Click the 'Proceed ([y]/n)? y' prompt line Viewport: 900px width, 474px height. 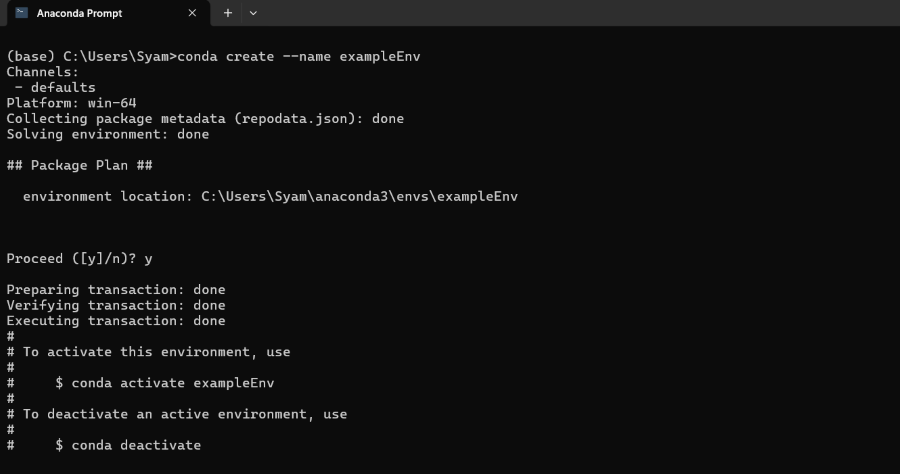coord(79,258)
